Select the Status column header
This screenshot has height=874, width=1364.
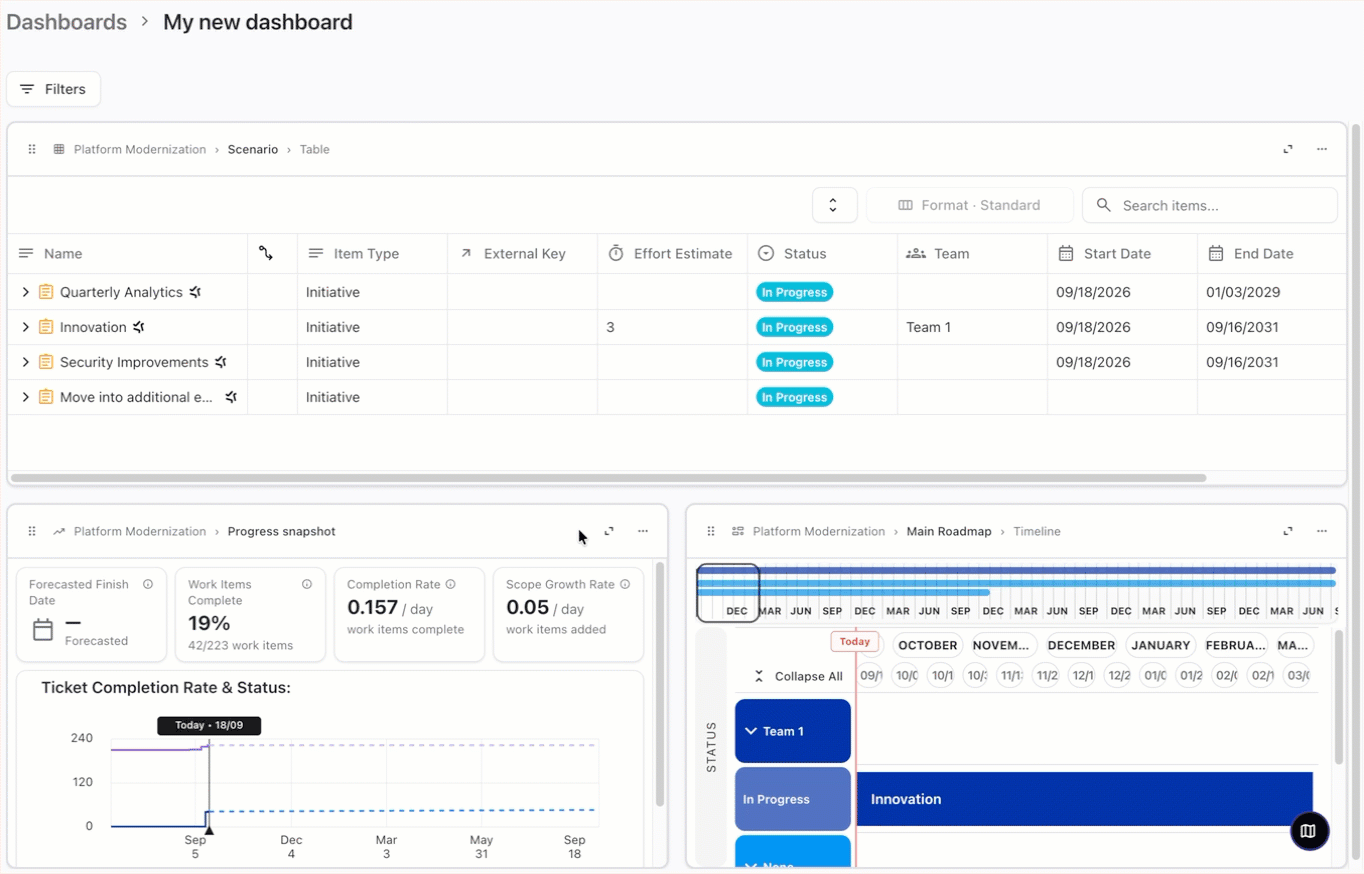(x=822, y=254)
